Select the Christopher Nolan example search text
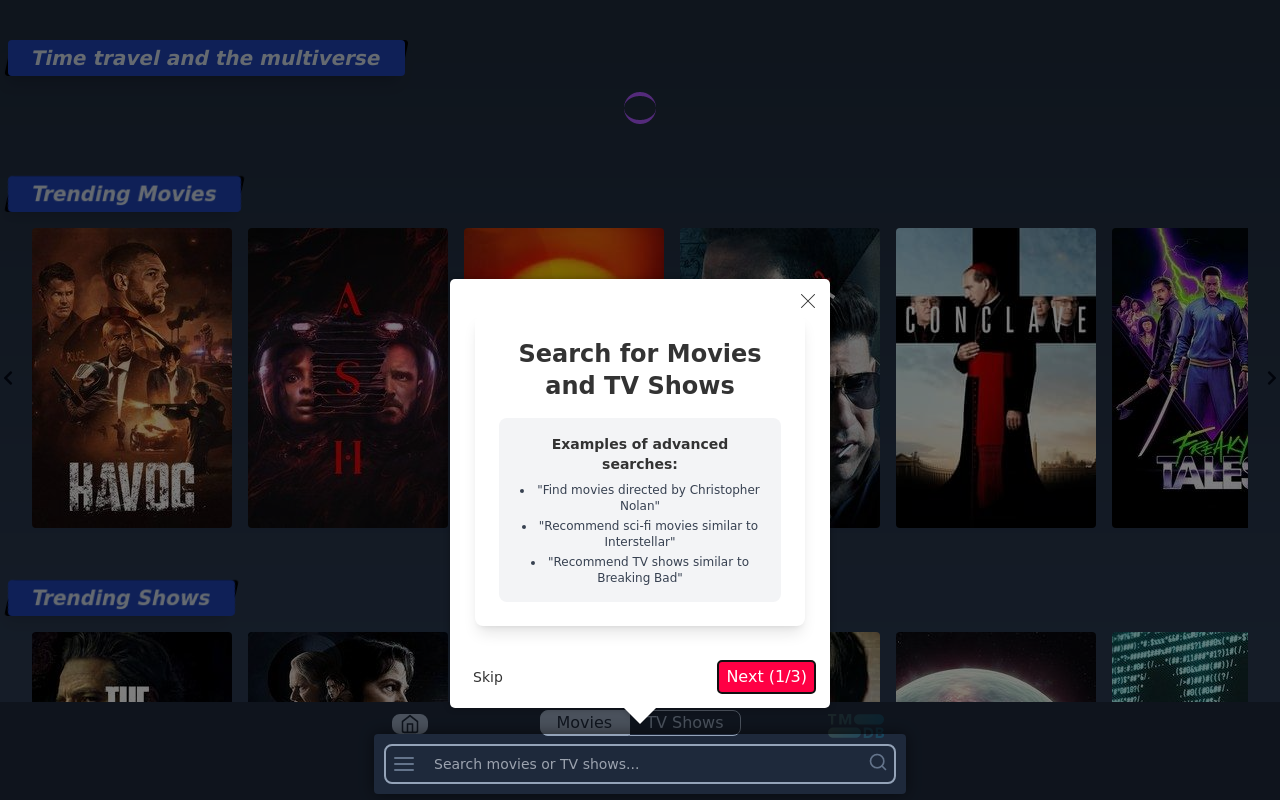The width and height of the screenshot is (1280, 800). point(648,498)
